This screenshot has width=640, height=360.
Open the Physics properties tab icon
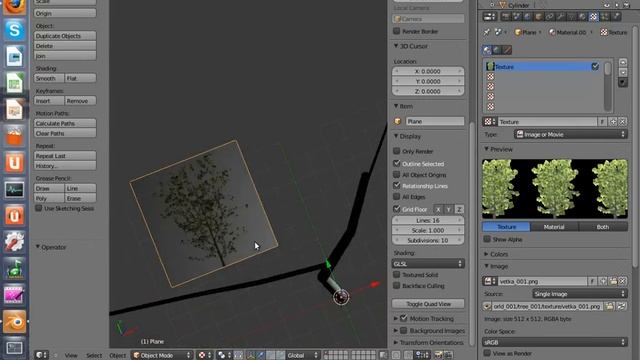pos(616,16)
